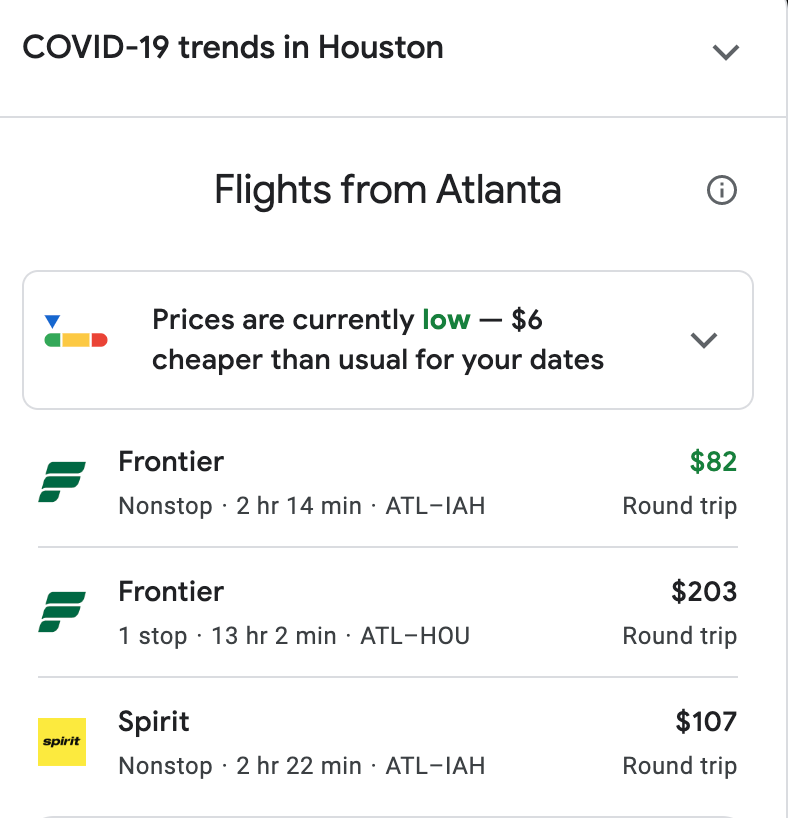This screenshot has width=788, height=818.
Task: Expand the price insights chevron
Action: pyautogui.click(x=704, y=340)
